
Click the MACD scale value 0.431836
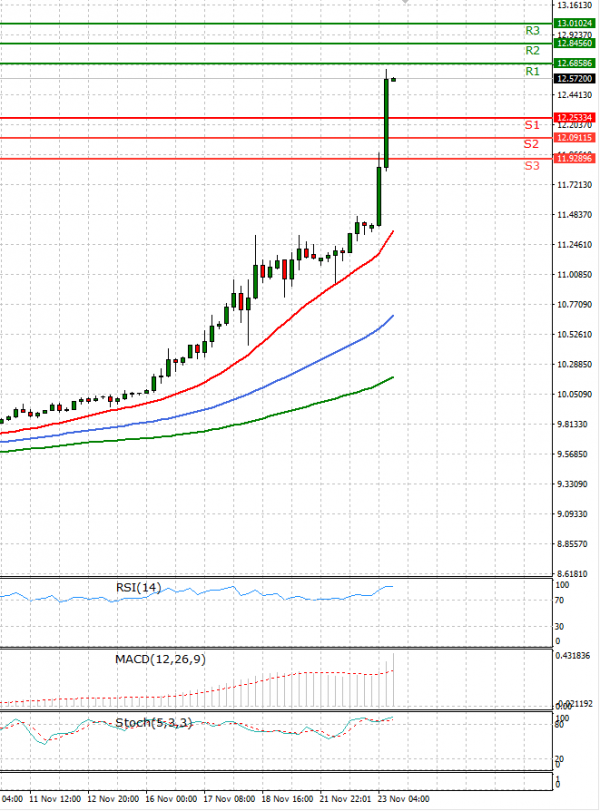coord(573,656)
